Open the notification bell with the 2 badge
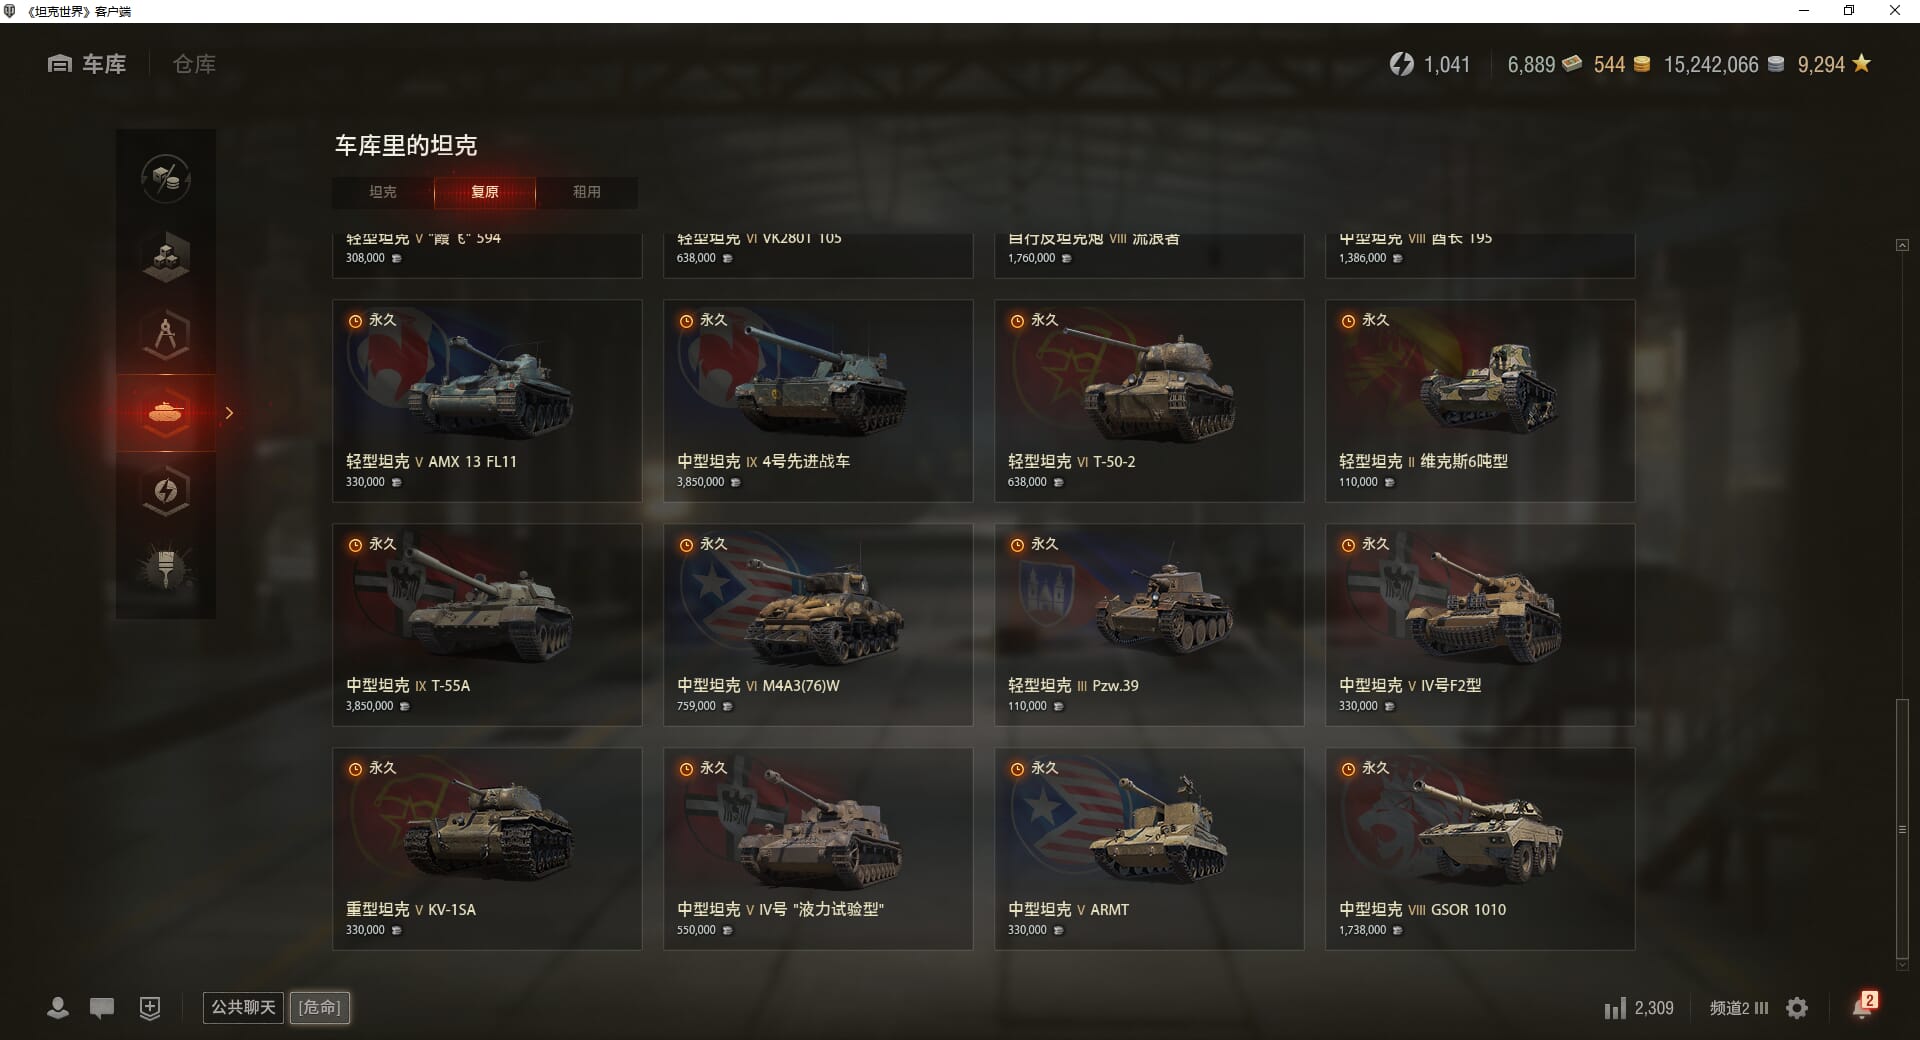The image size is (1920, 1040). pyautogui.click(x=1864, y=1005)
